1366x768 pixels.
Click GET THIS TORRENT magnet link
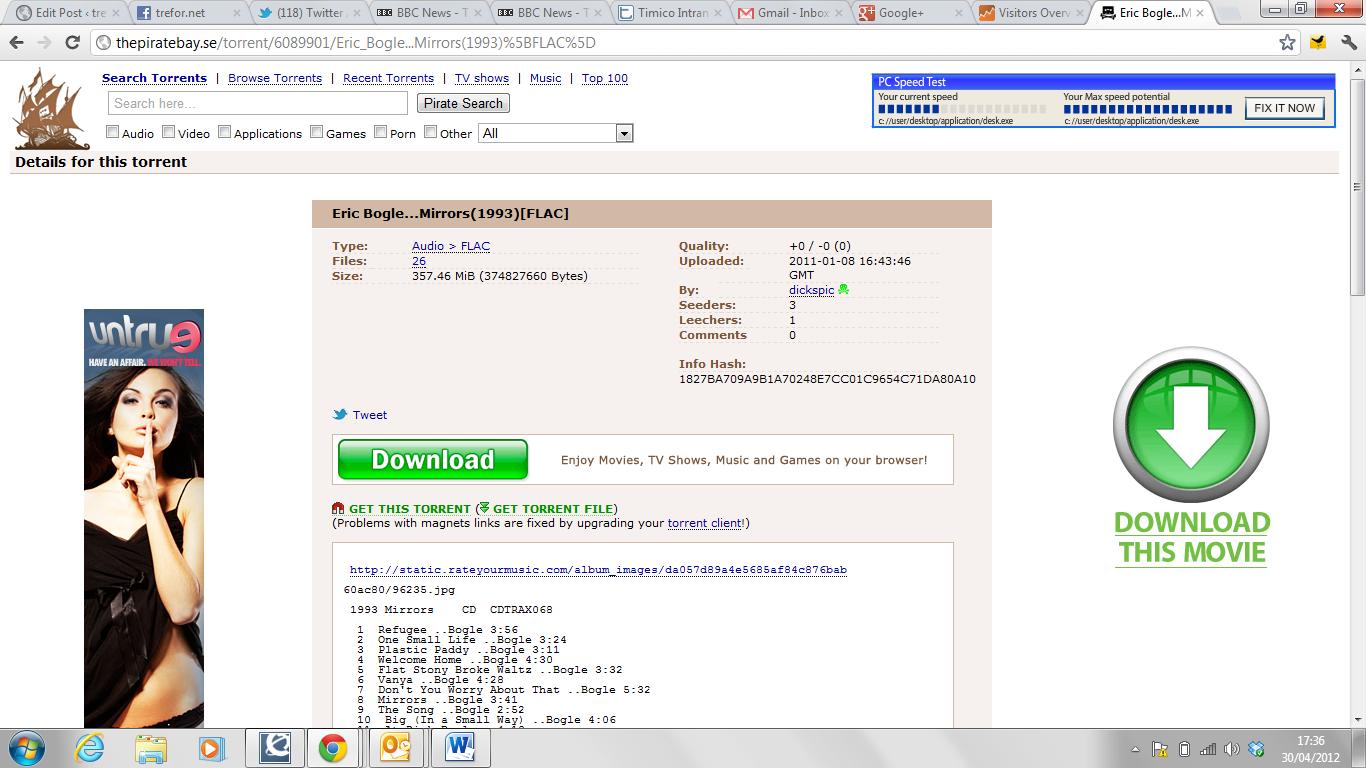pyautogui.click(x=410, y=509)
